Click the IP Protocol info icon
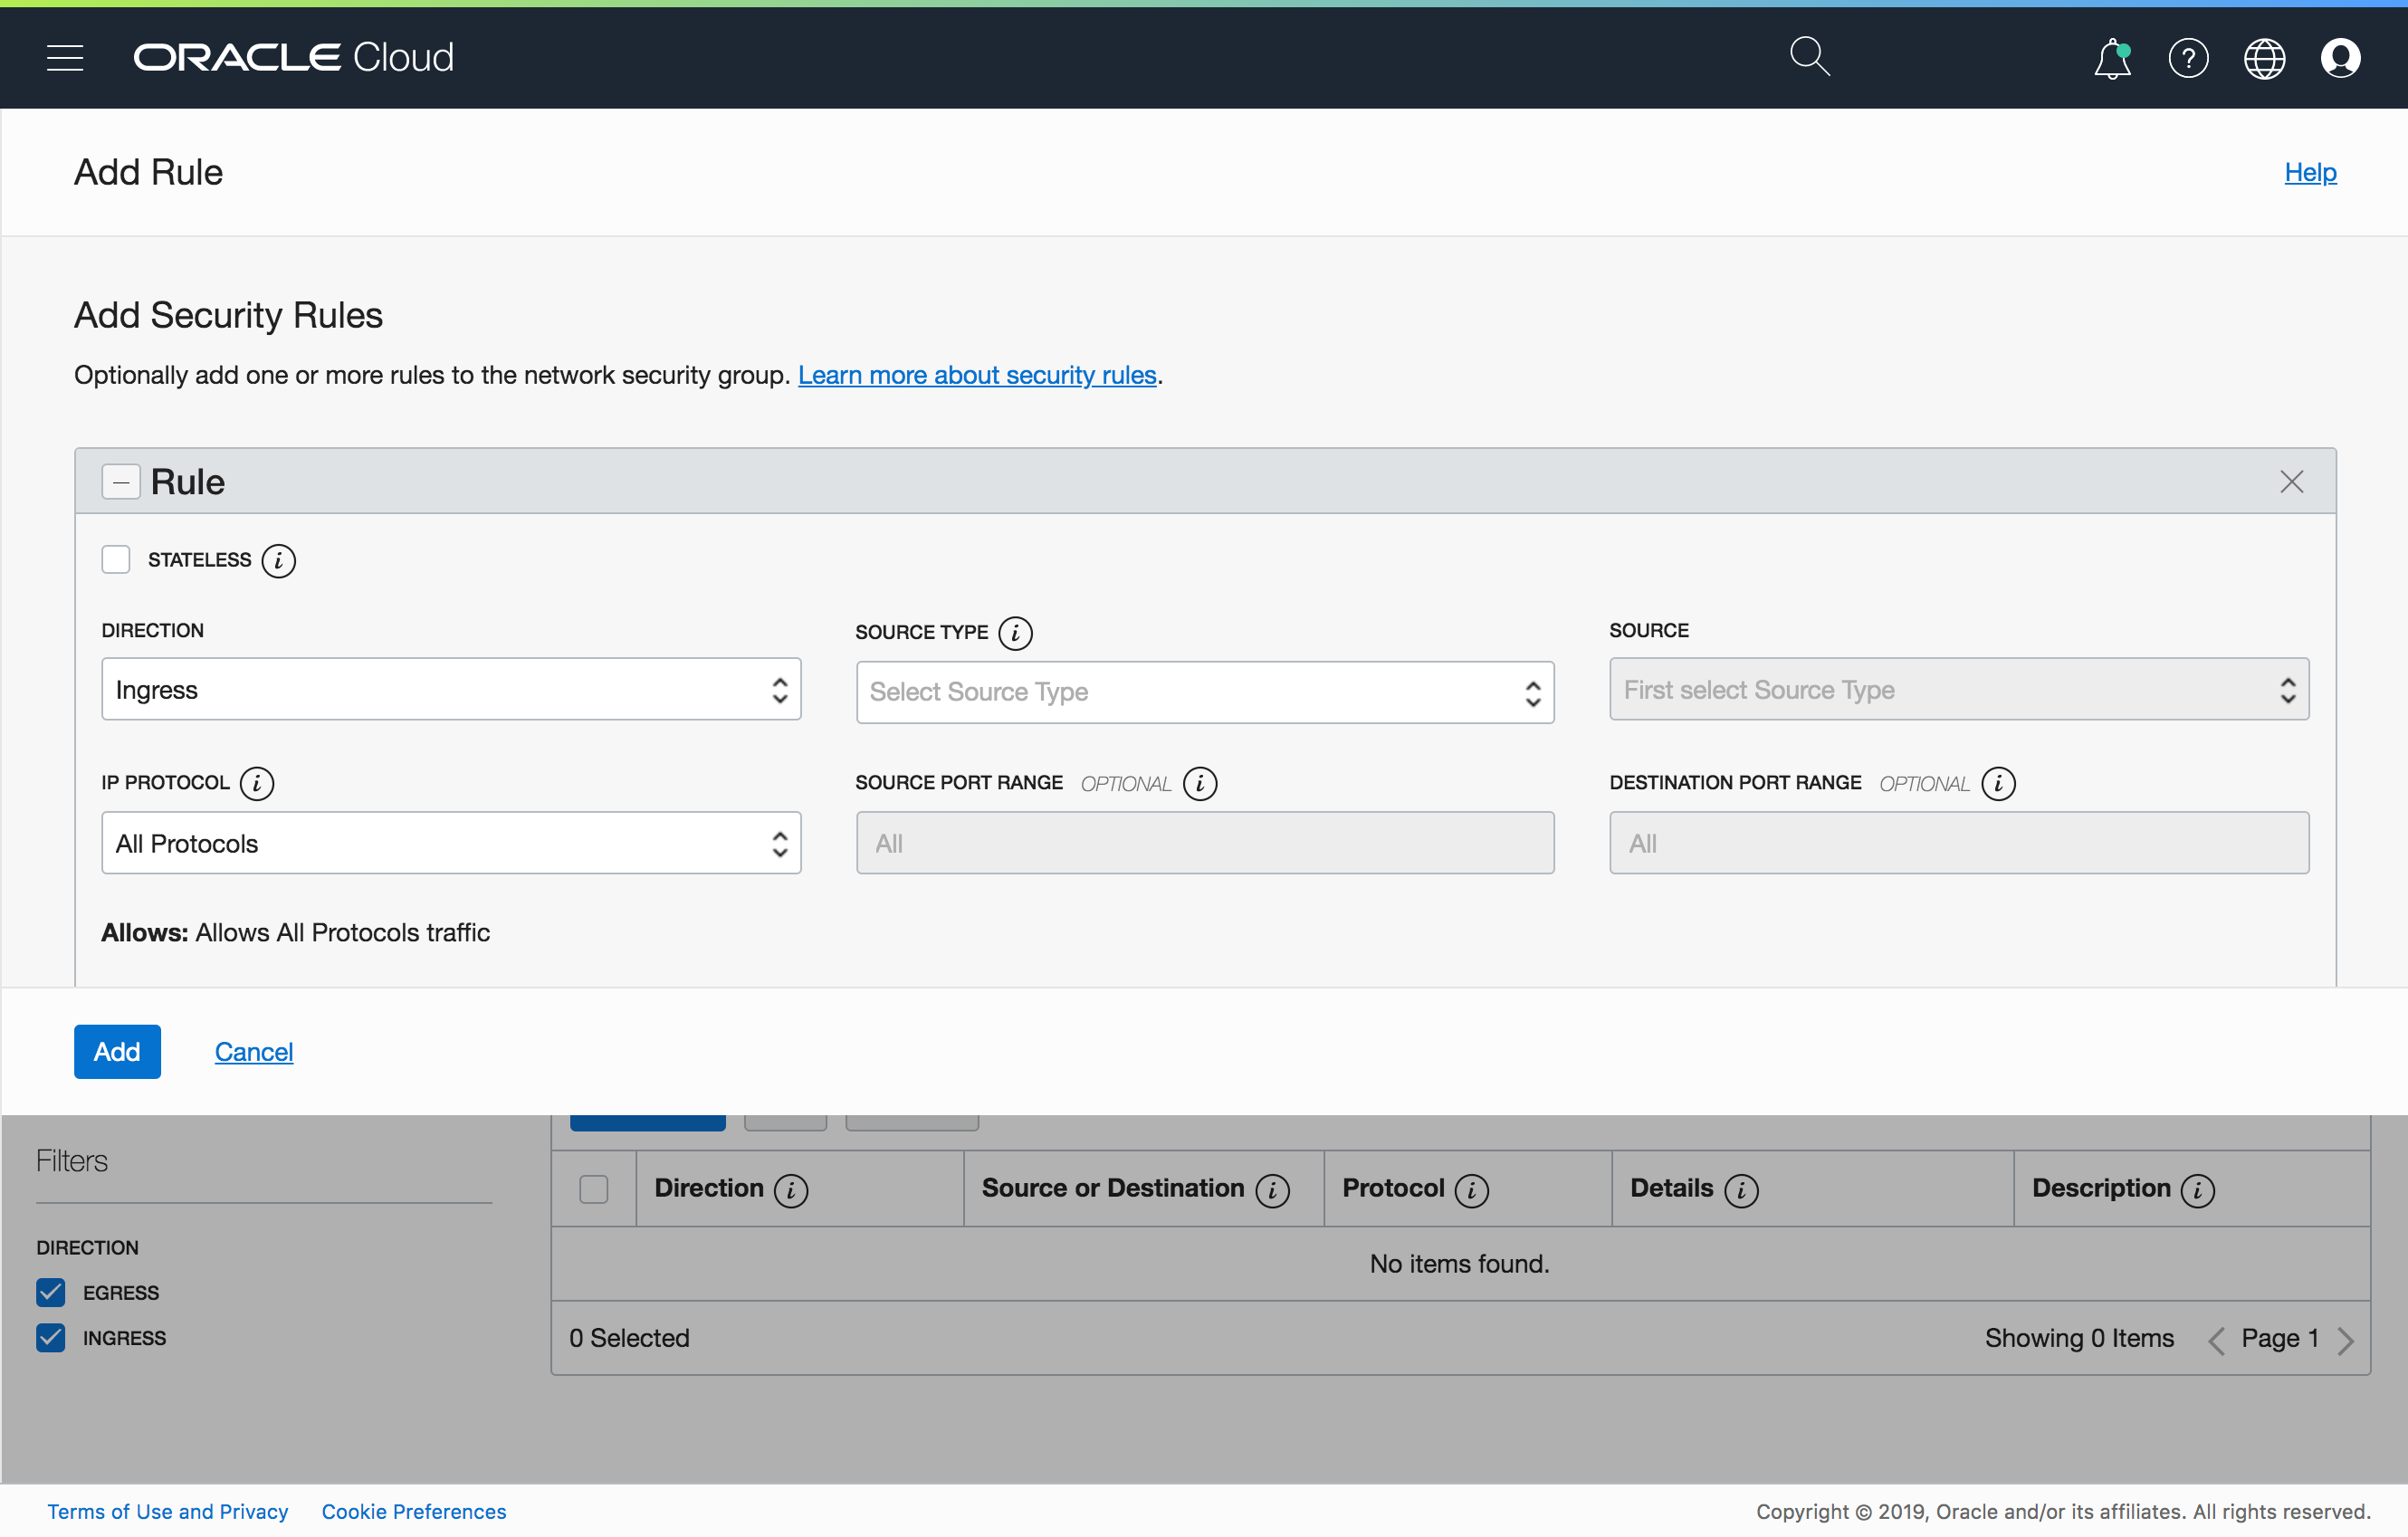Screen dimensions: 2408x1537 coord(257,783)
